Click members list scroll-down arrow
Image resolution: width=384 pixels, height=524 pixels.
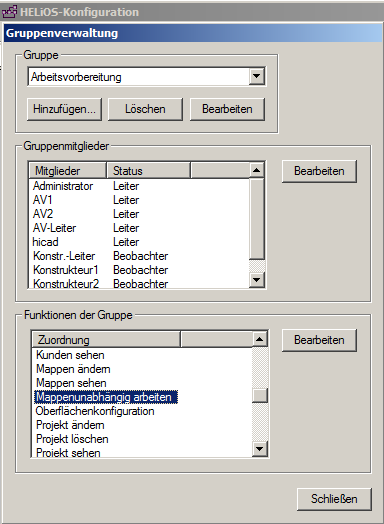click(256, 279)
